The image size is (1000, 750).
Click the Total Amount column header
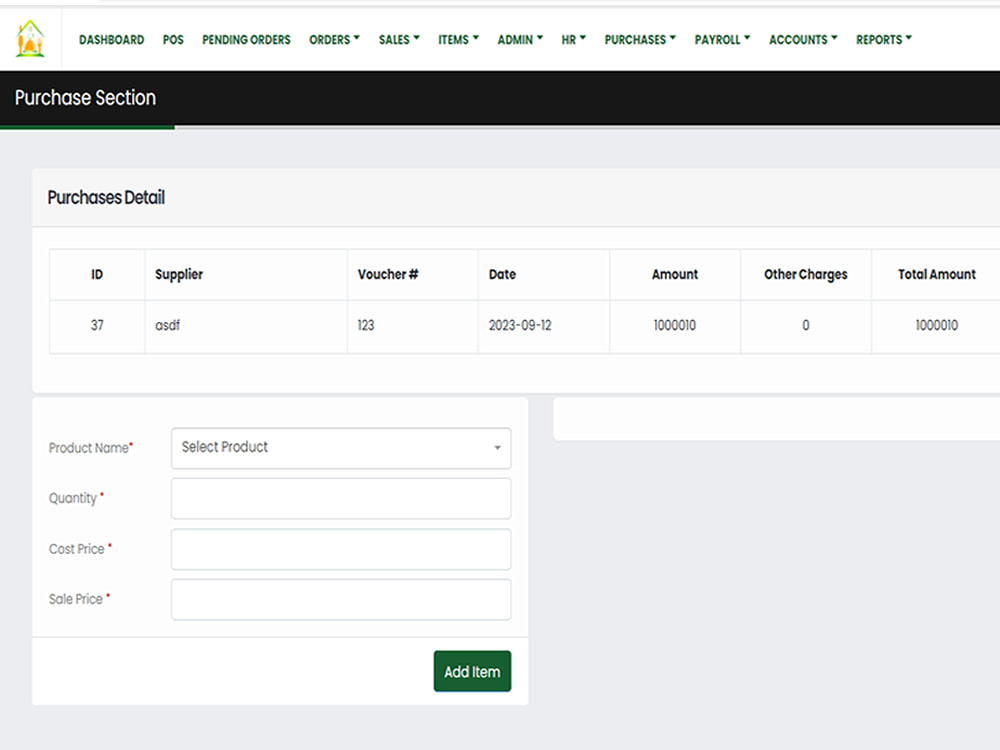936,274
